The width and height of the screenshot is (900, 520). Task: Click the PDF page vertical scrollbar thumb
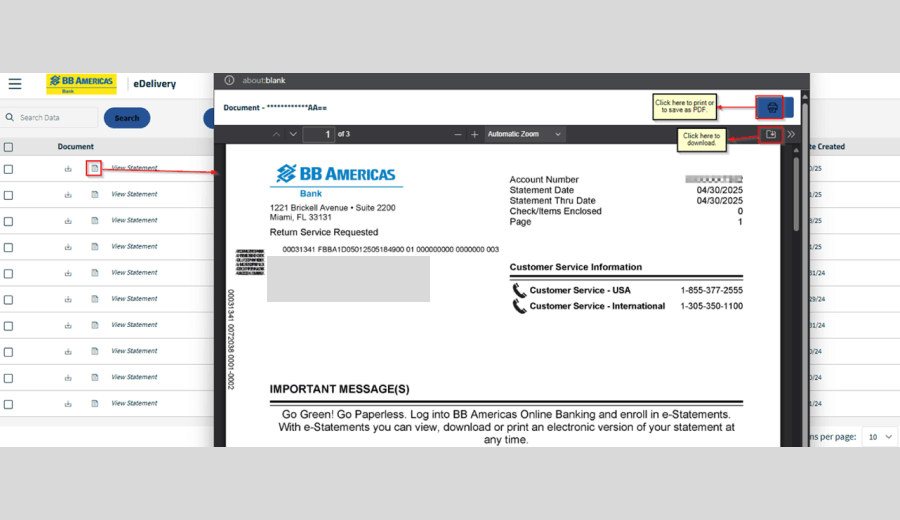(796, 193)
